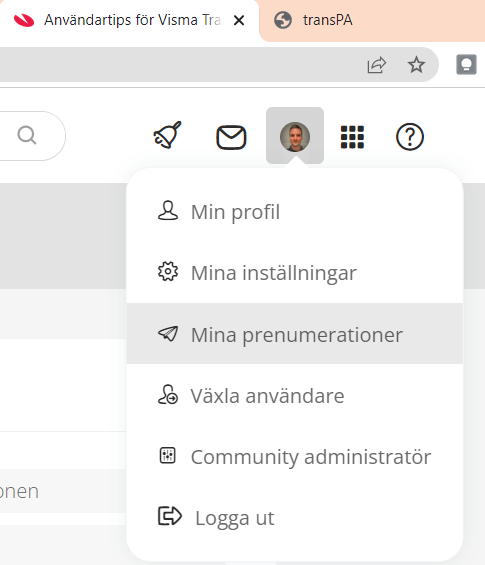Click Logga ut to sign out
This screenshot has width=485, height=565.
(x=294, y=517)
